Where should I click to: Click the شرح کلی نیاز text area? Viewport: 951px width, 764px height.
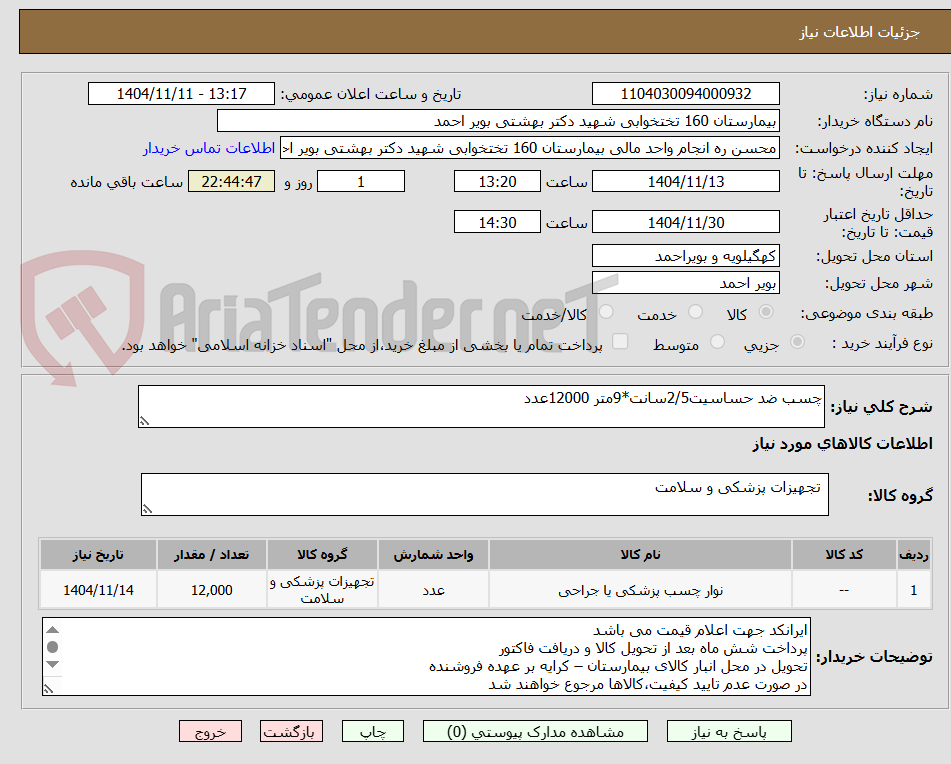pos(481,406)
